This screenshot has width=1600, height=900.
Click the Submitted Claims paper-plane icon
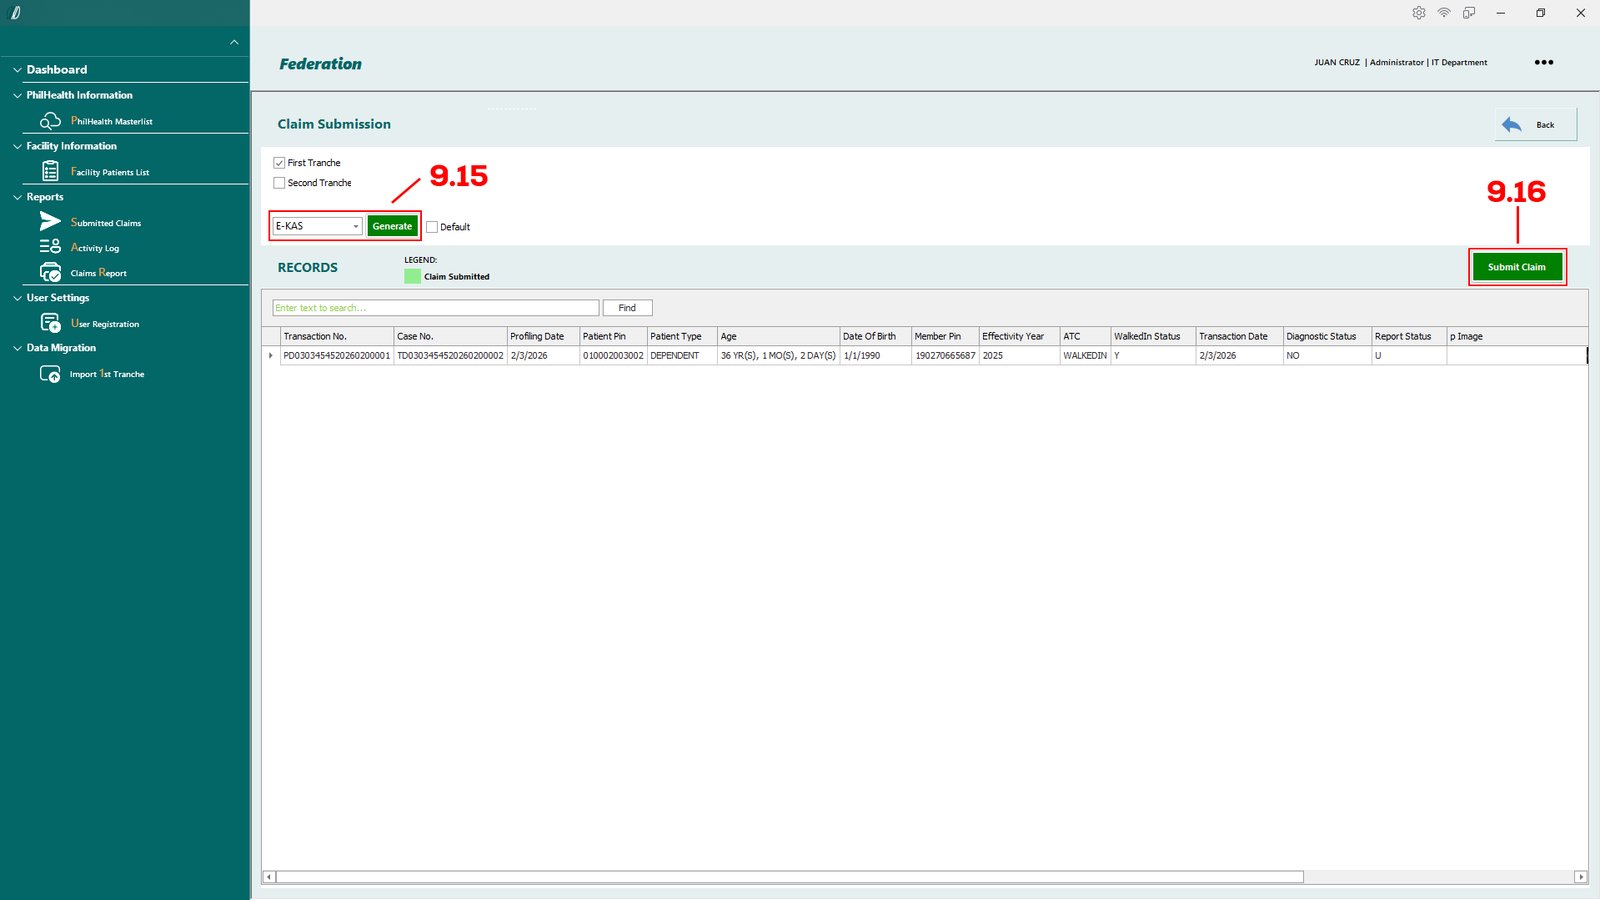tap(50, 222)
